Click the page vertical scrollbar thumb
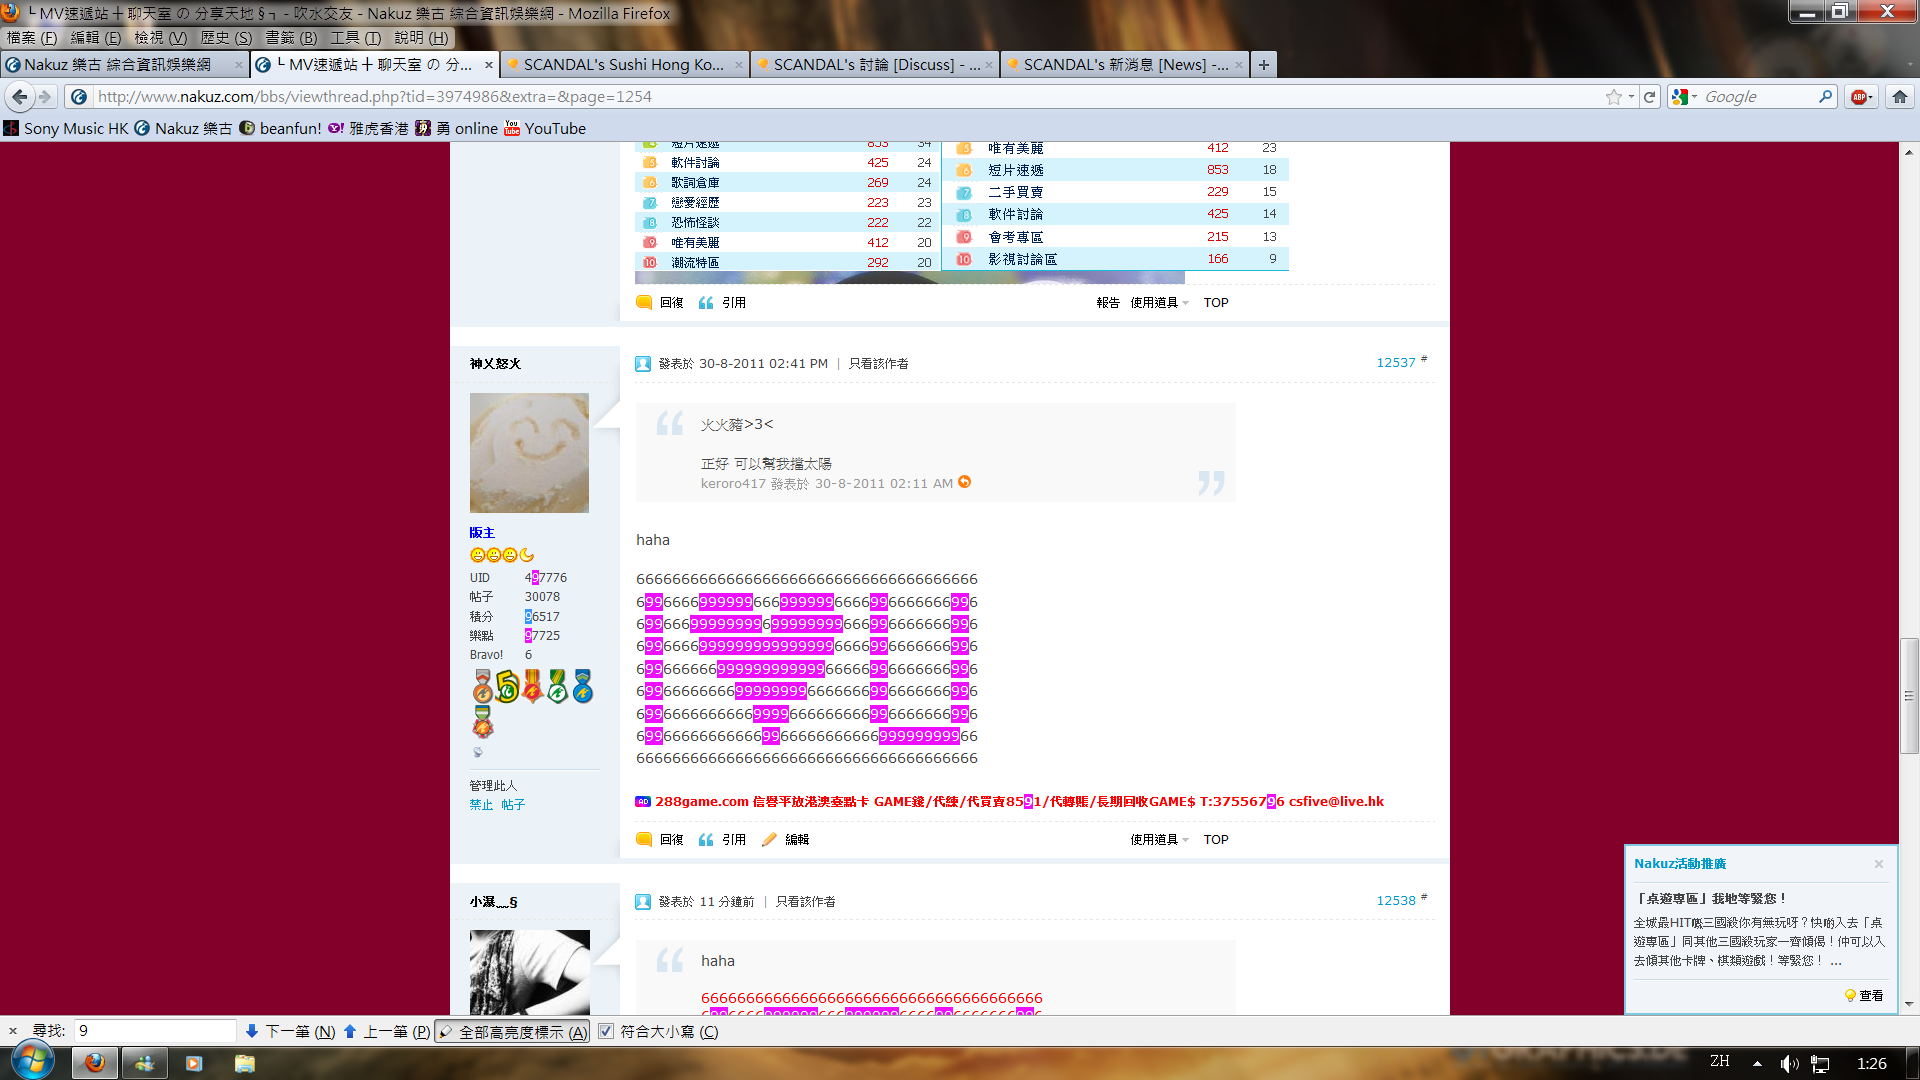1920x1080 pixels. point(1909,696)
